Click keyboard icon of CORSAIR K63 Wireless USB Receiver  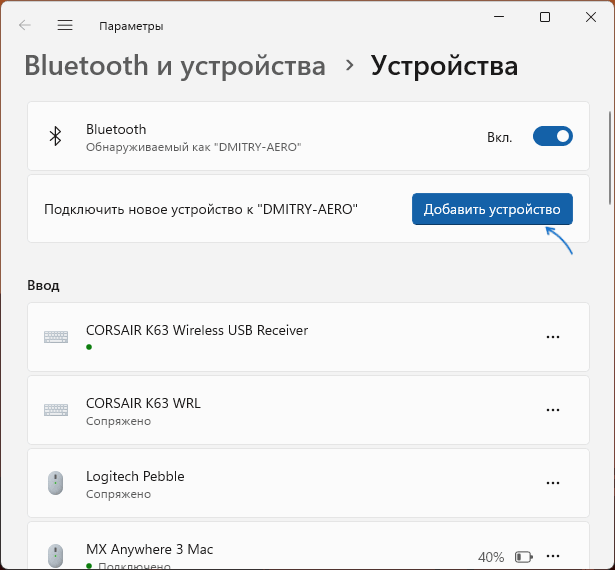point(56,337)
